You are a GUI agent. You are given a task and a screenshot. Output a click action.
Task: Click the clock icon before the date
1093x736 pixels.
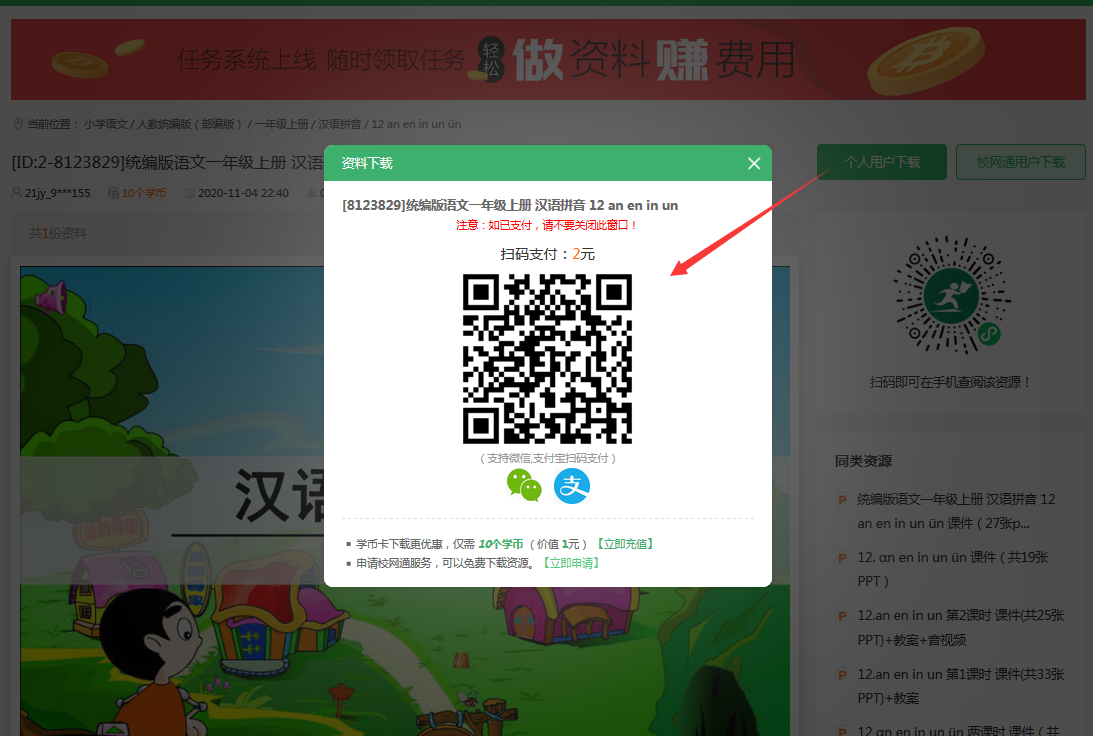189,193
